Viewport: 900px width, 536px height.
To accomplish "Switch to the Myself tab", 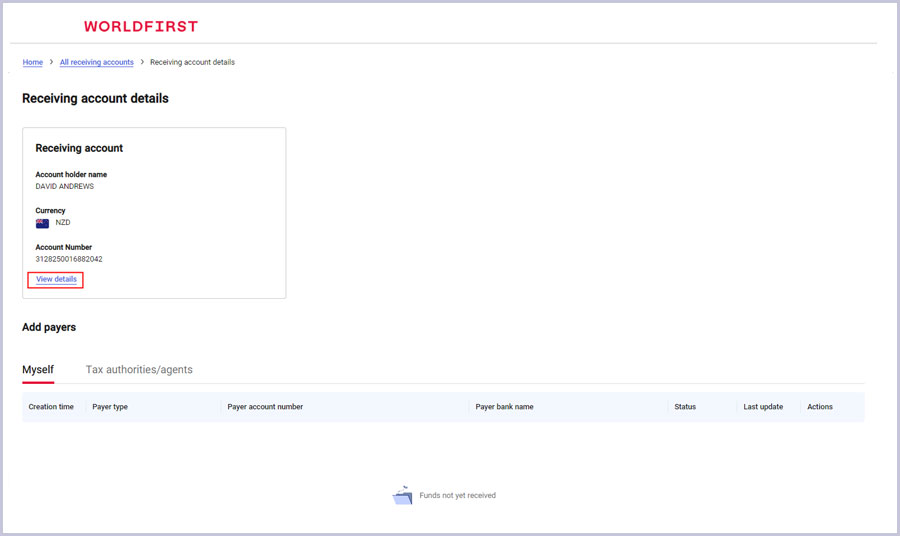I will 38,370.
